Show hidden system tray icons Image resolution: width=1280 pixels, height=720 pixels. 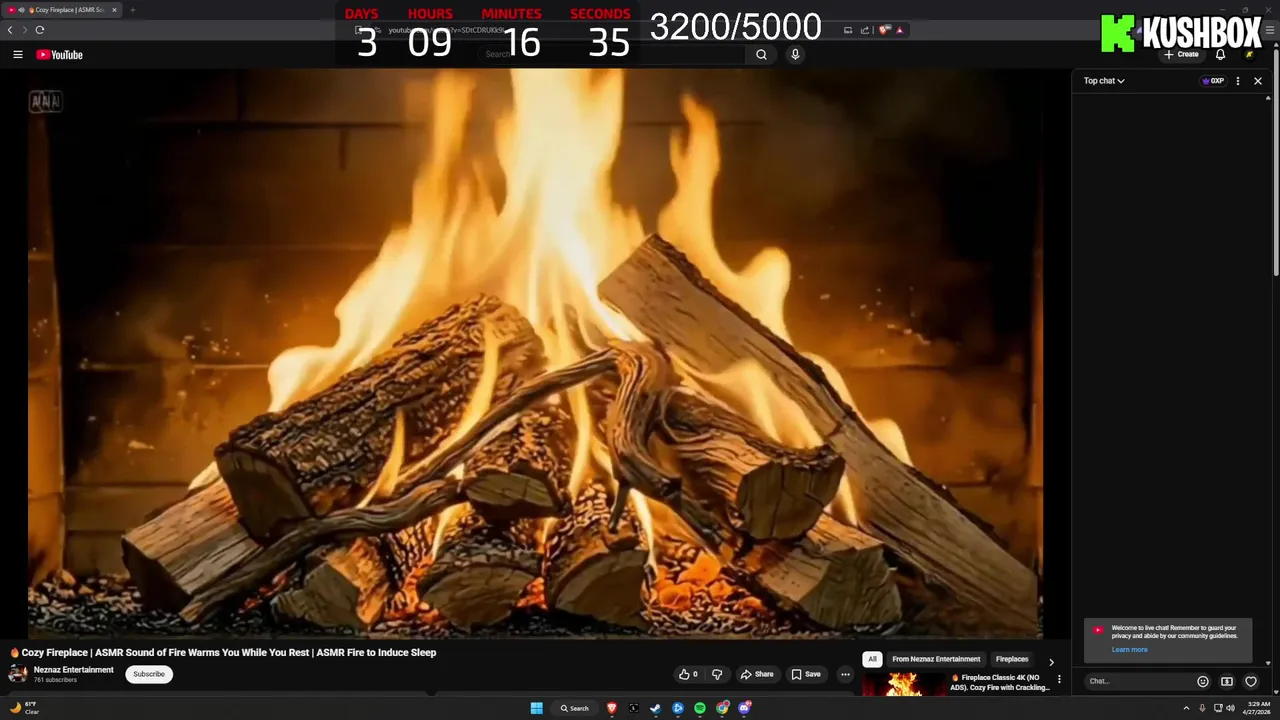click(1188, 708)
